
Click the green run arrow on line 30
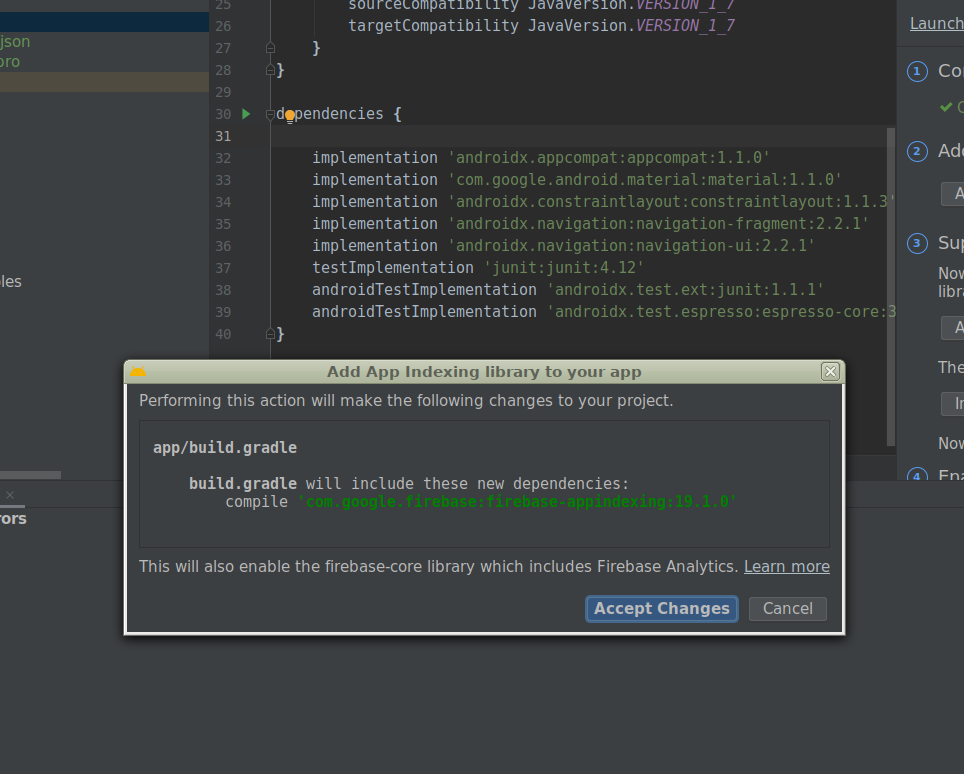point(246,114)
